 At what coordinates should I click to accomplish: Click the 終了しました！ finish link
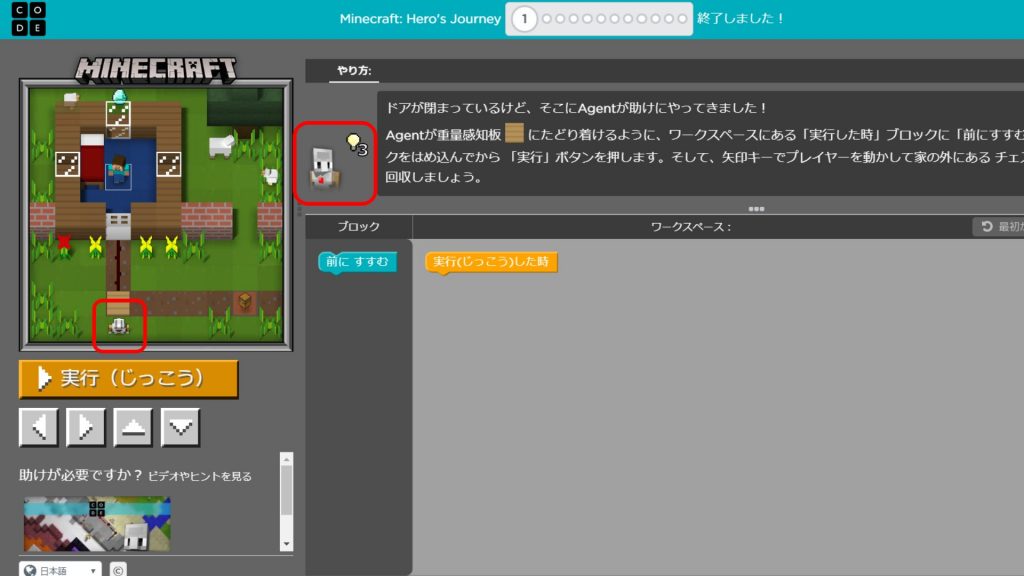click(741, 18)
